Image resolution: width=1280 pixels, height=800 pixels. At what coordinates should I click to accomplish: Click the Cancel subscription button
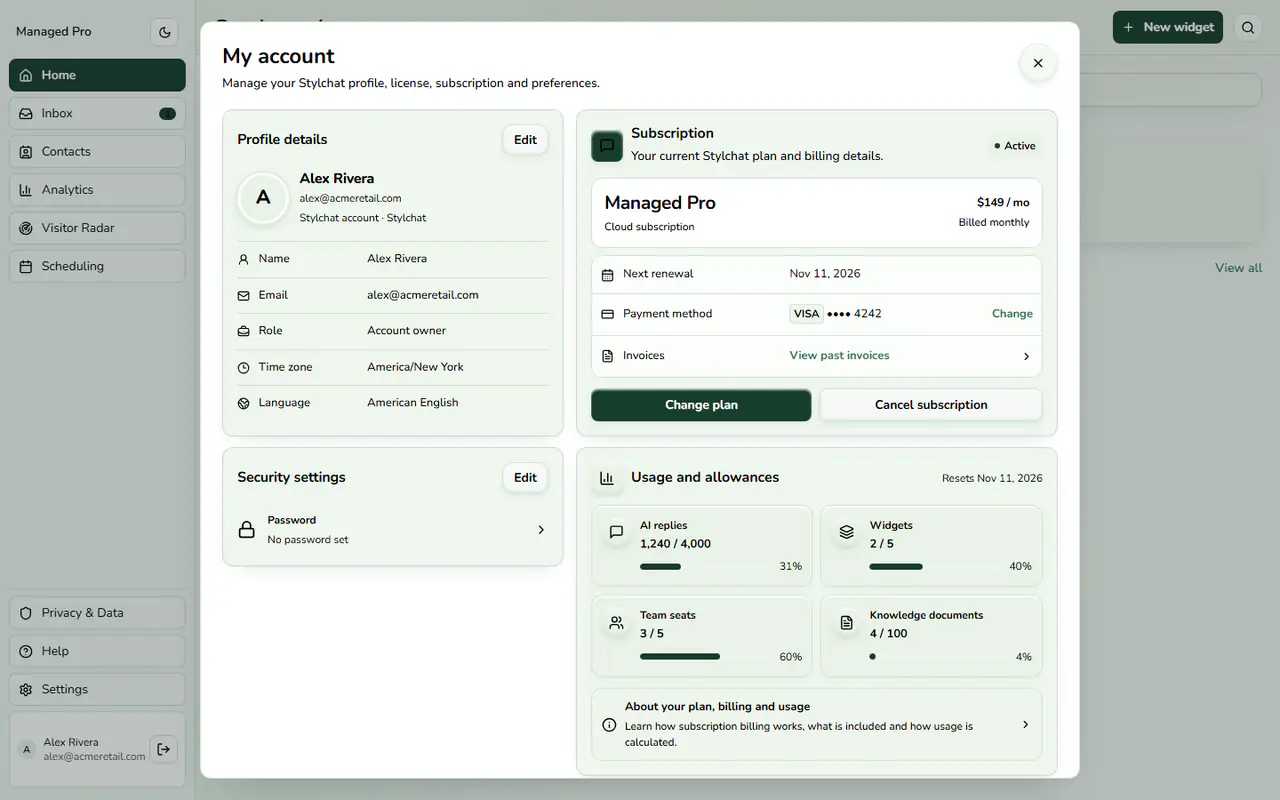931,405
